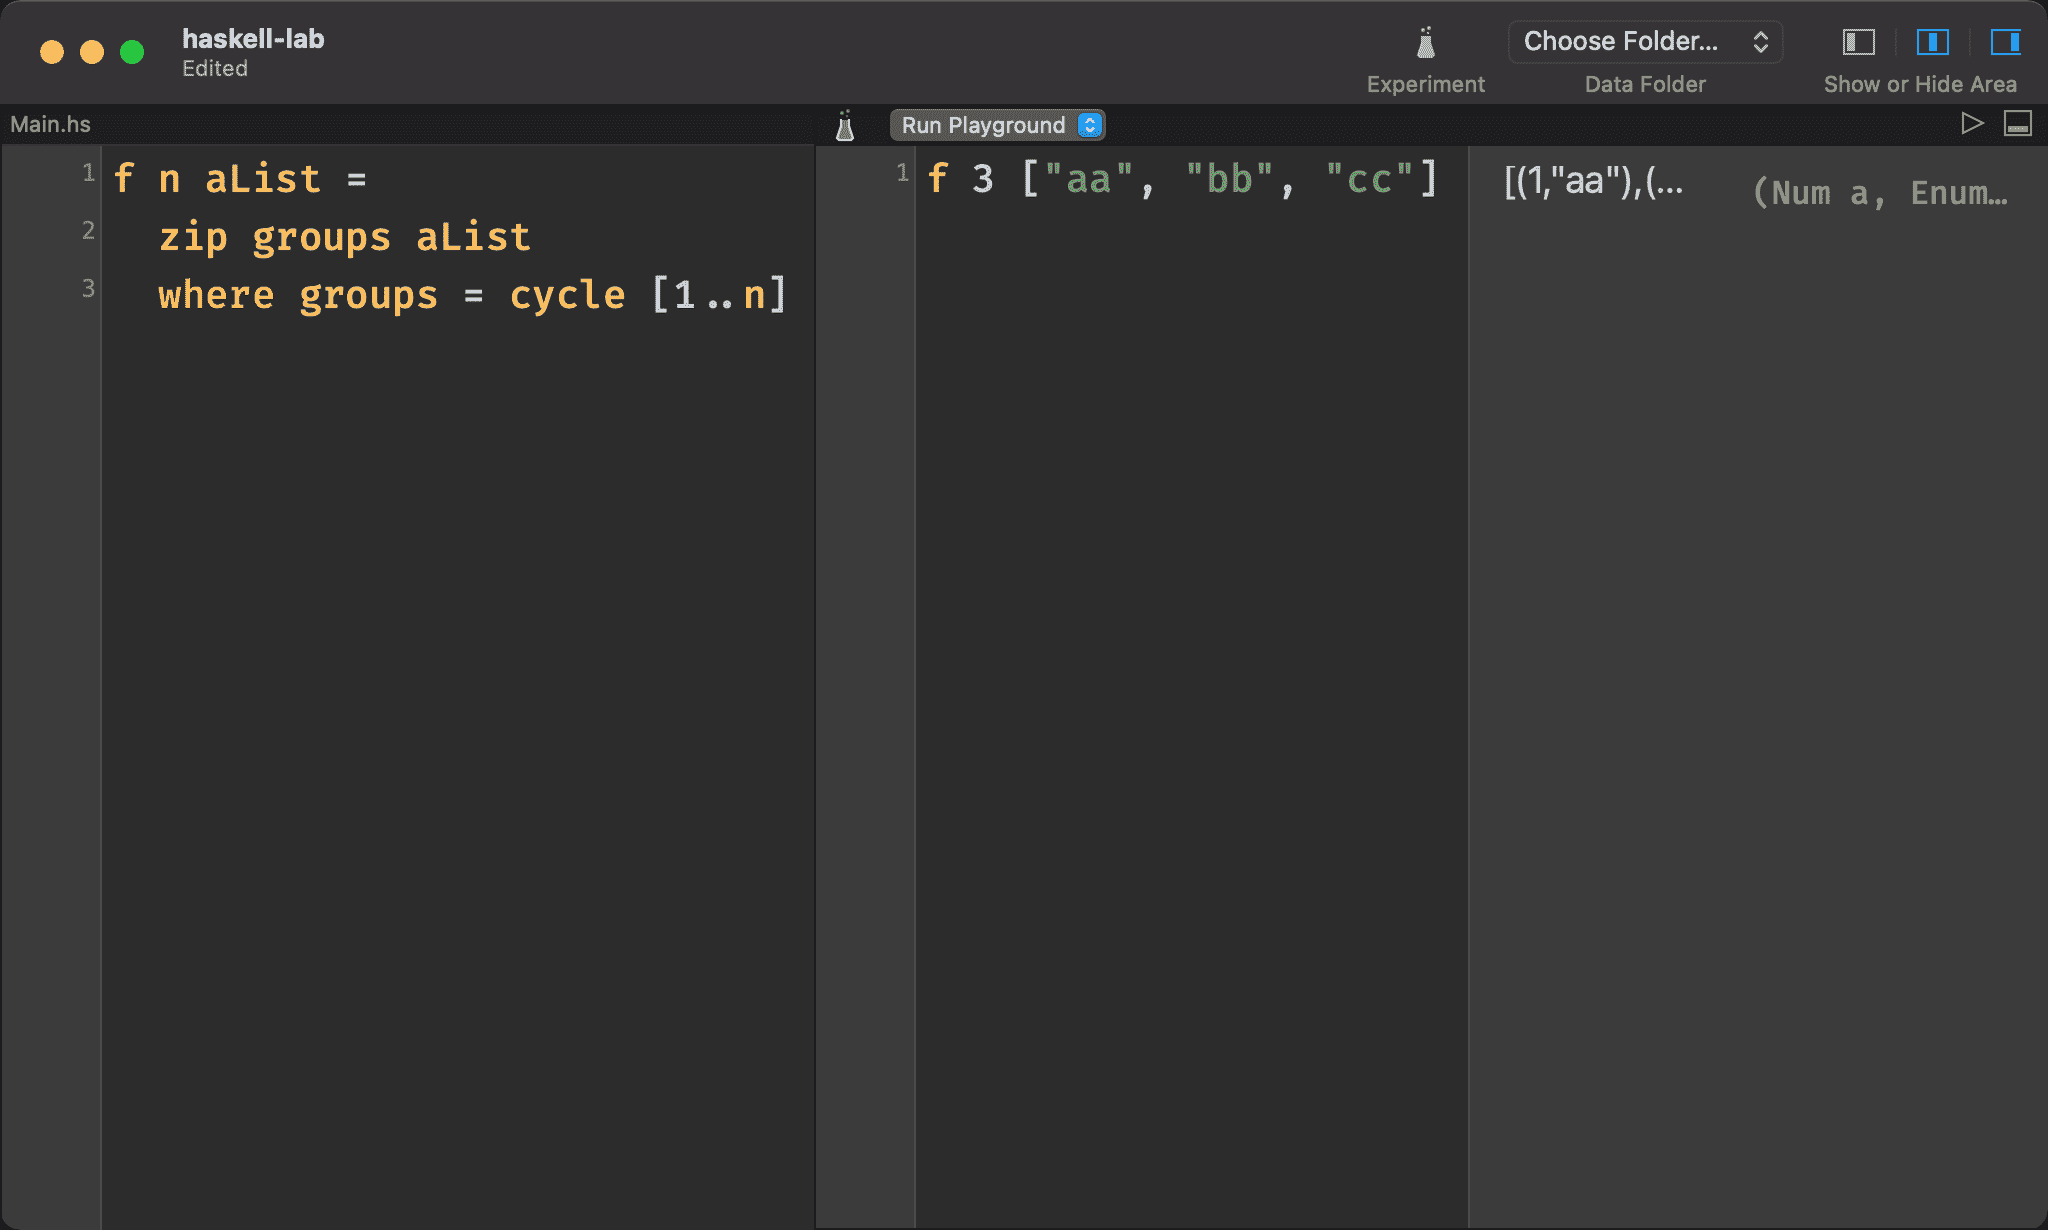Open the Choose Folder dropdown

pos(1645,42)
